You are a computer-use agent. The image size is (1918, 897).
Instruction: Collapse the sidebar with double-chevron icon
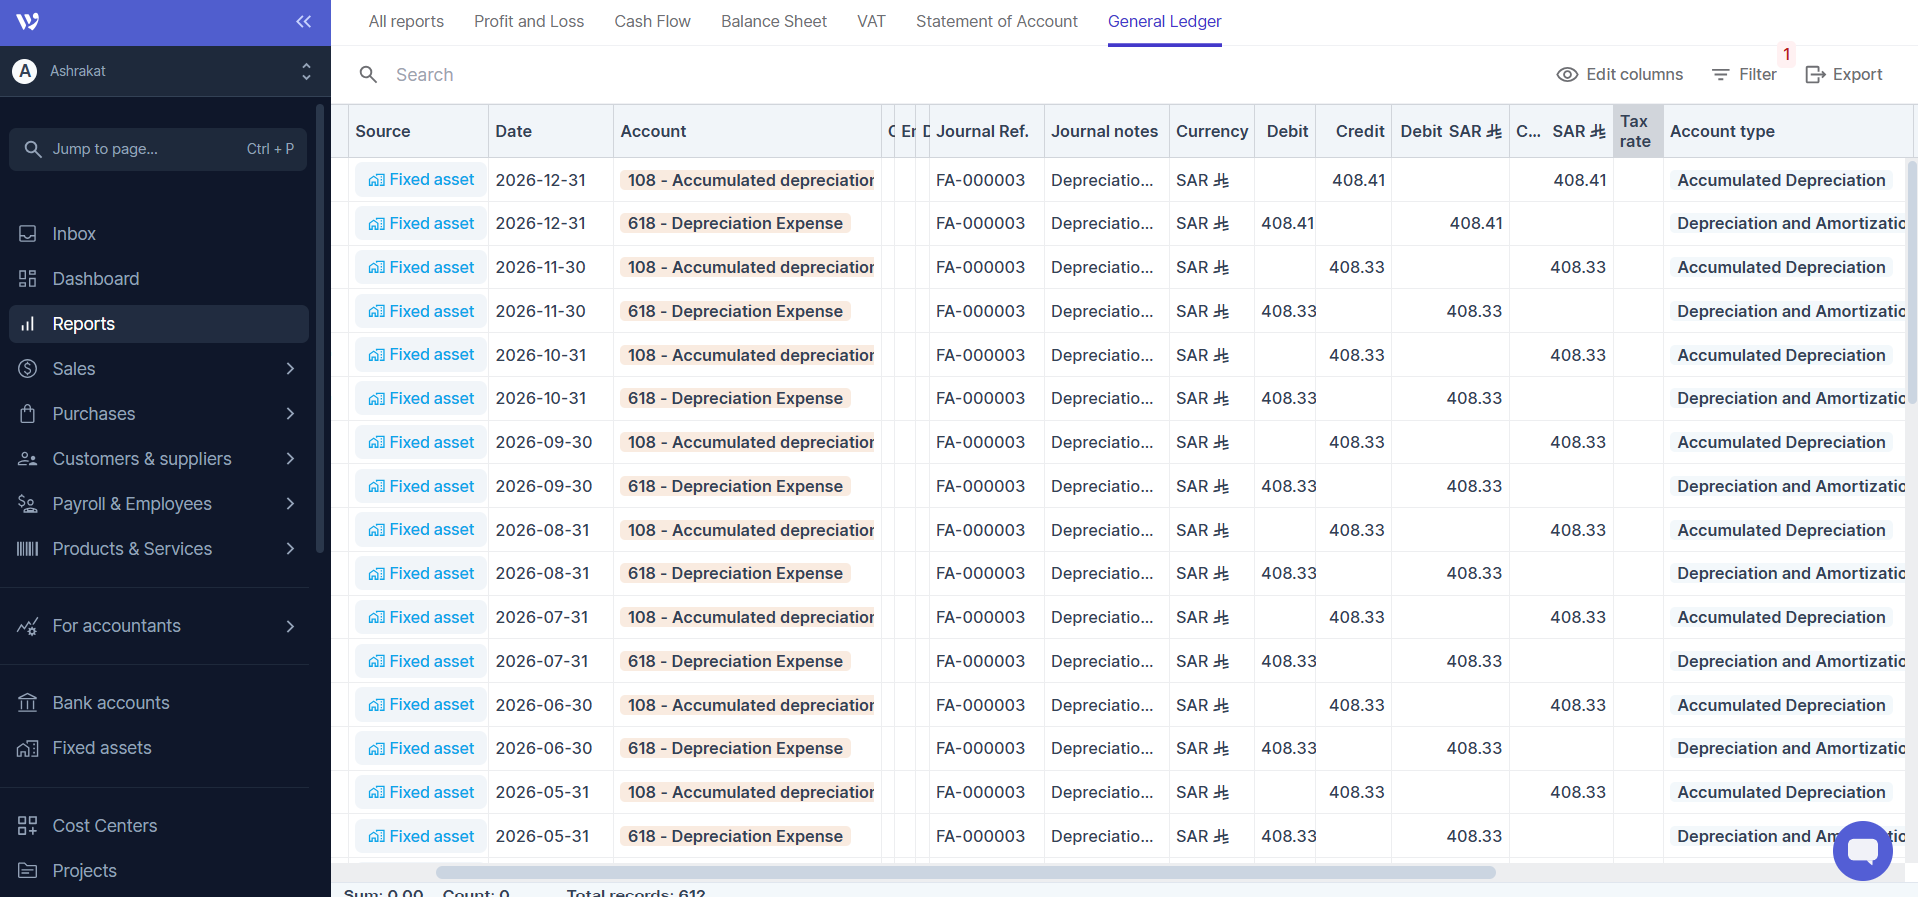click(303, 22)
